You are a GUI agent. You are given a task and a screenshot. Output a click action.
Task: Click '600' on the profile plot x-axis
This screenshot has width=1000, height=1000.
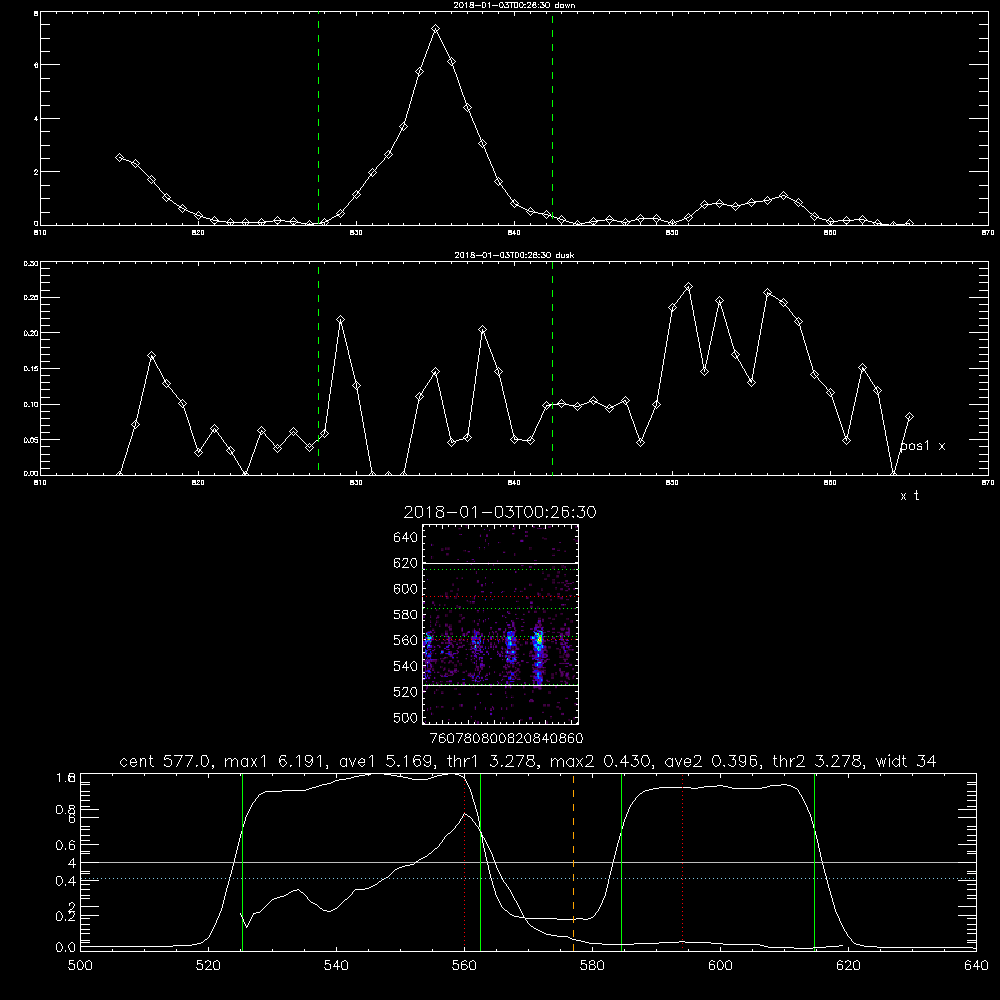(721, 966)
